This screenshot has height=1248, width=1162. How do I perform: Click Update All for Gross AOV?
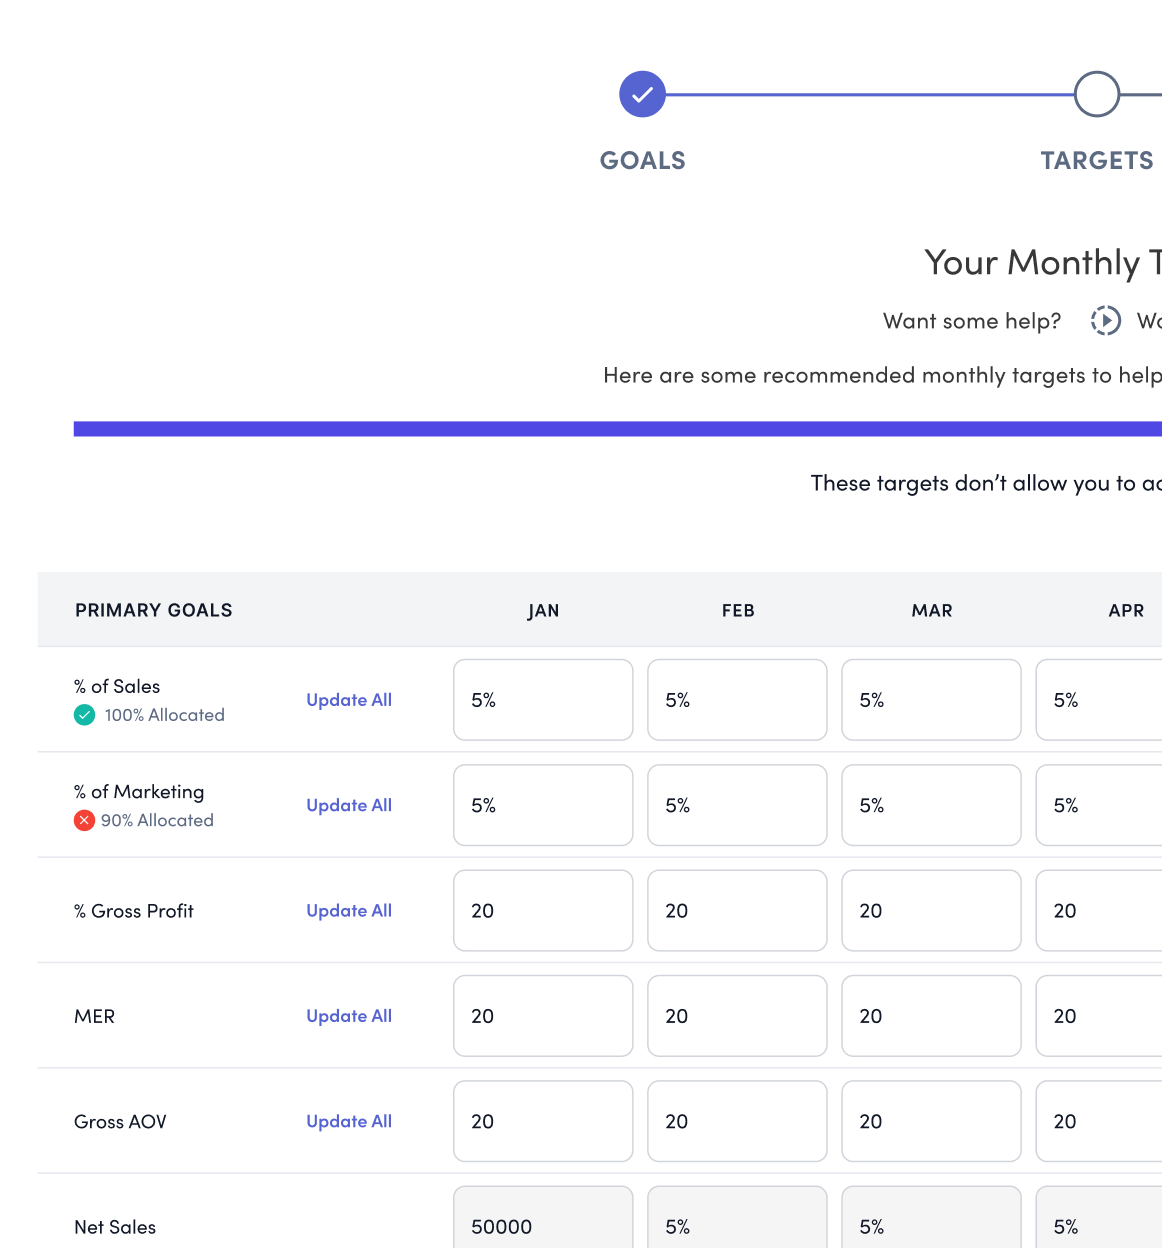click(349, 1121)
